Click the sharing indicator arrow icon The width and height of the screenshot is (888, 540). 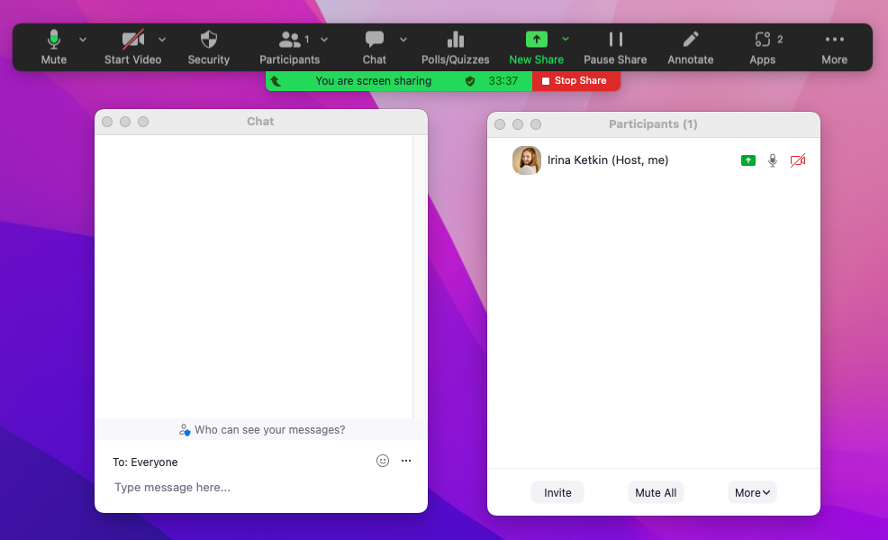(x=276, y=81)
